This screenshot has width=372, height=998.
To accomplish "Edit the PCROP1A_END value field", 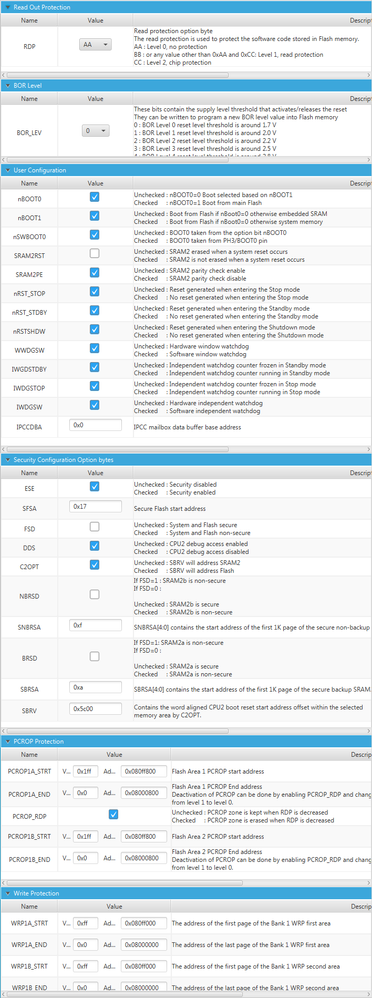I will 85,793.
